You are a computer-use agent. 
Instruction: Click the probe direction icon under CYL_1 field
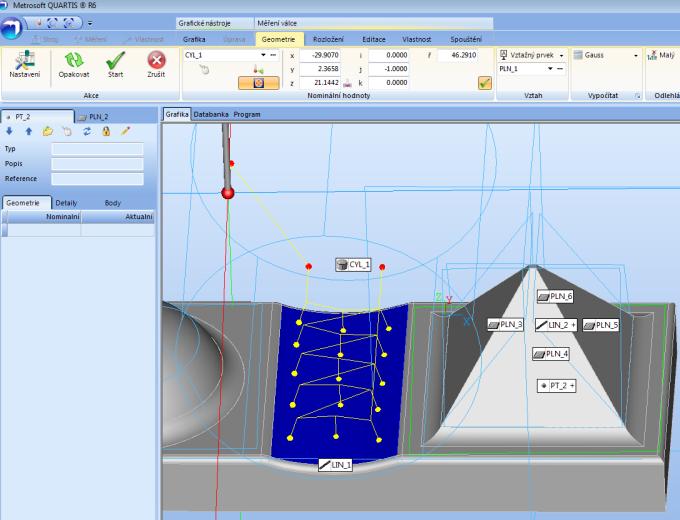click(x=258, y=69)
